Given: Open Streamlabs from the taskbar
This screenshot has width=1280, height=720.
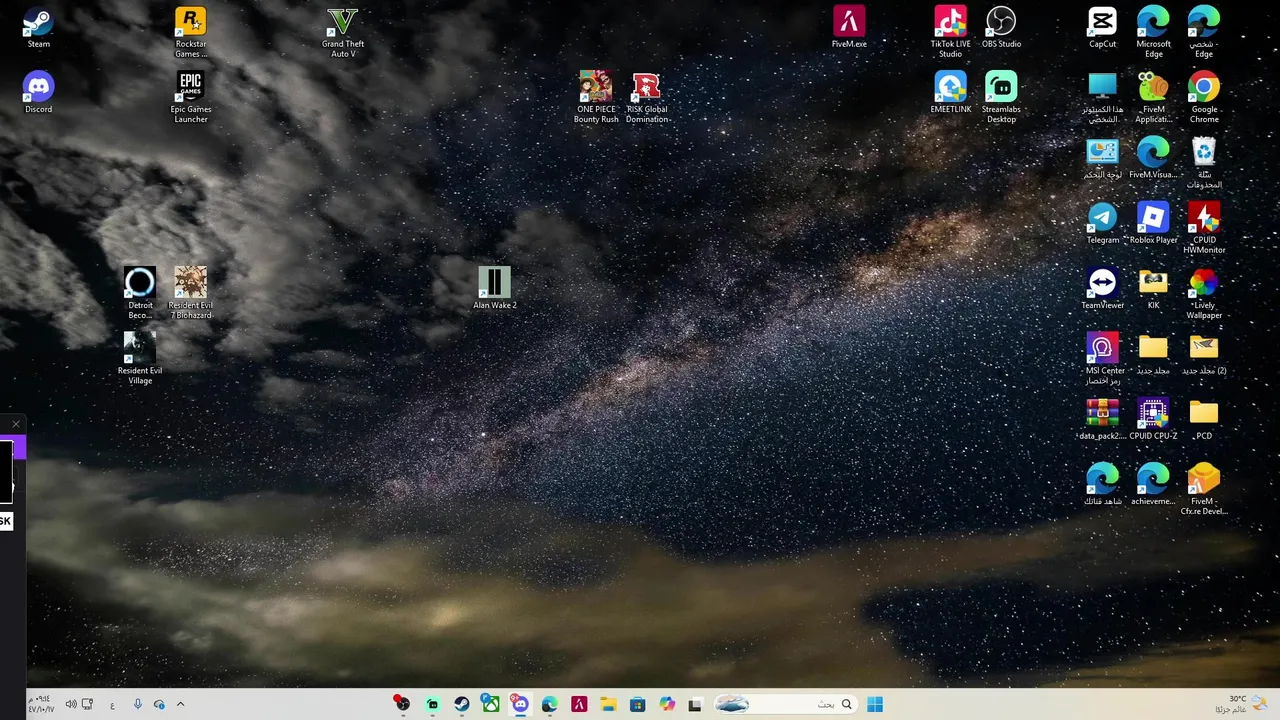Looking at the screenshot, I should 432,704.
